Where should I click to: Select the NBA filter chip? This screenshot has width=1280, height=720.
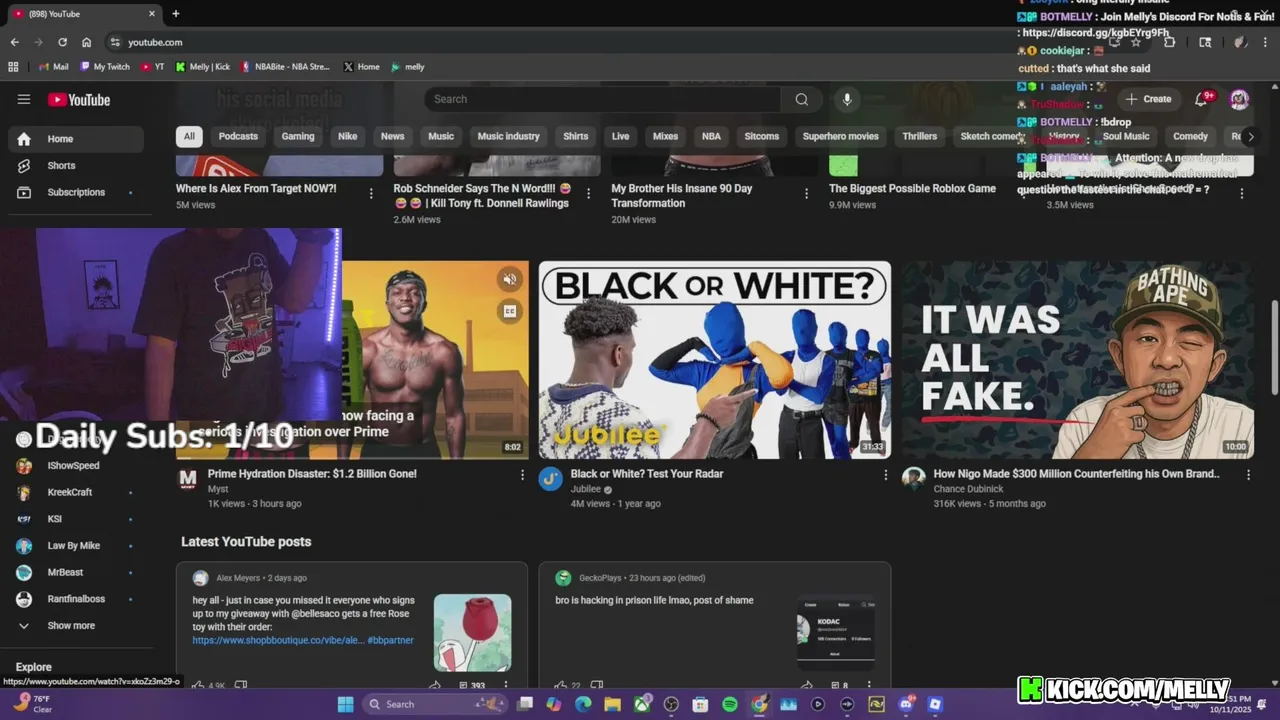coord(711,136)
